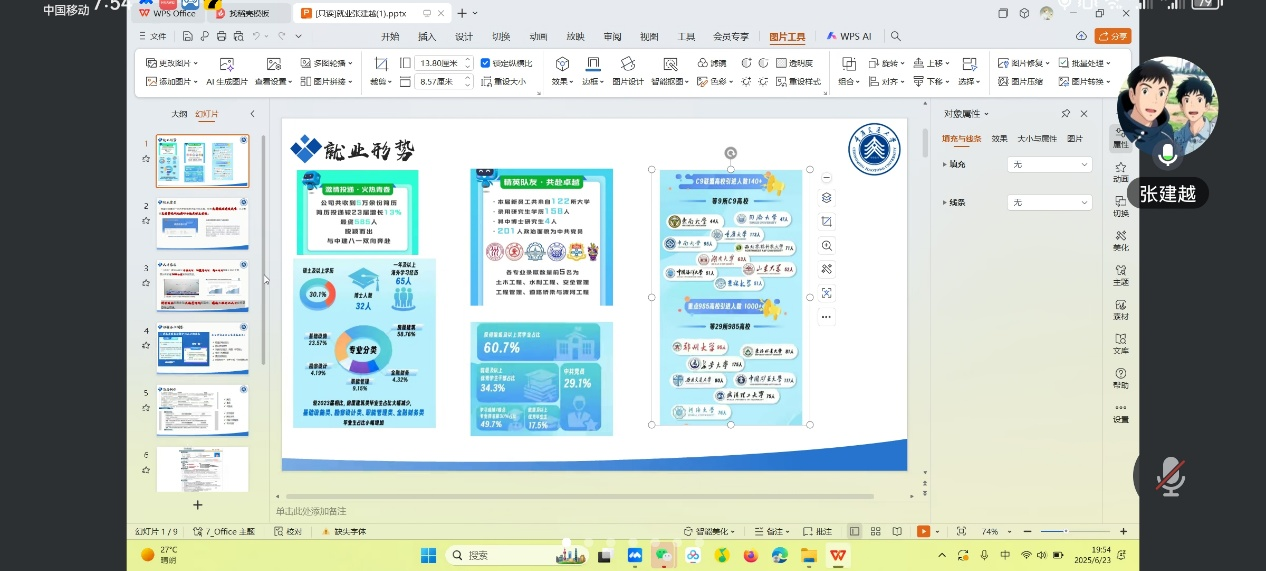Open the 圆角 dropdown in properties panel
Viewport: 1266px width, 571px height.
tap(1049, 164)
